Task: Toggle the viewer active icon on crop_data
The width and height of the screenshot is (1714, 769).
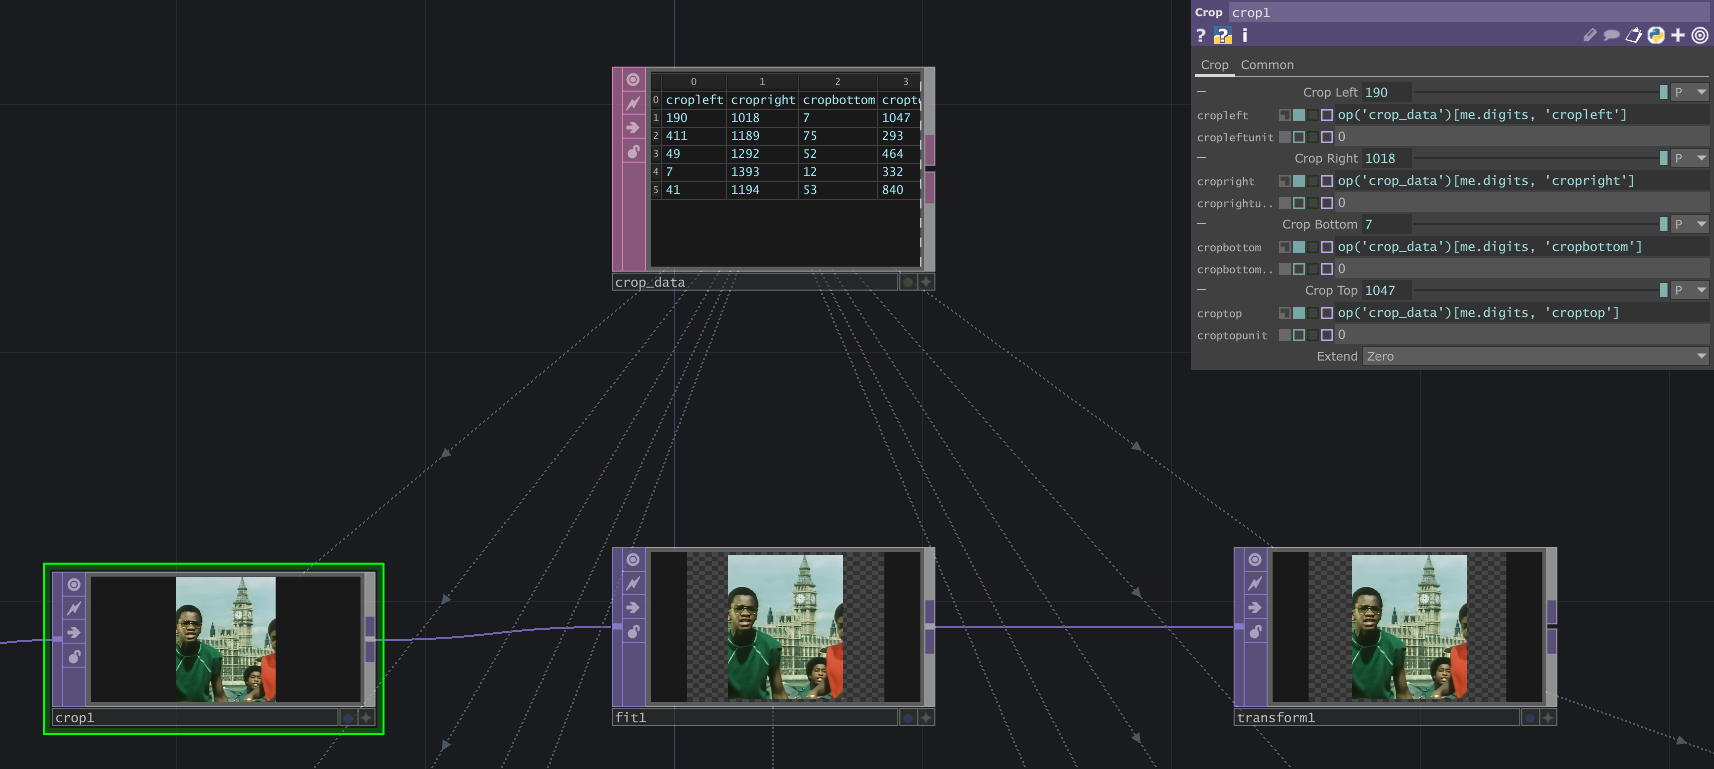Action: pos(633,79)
